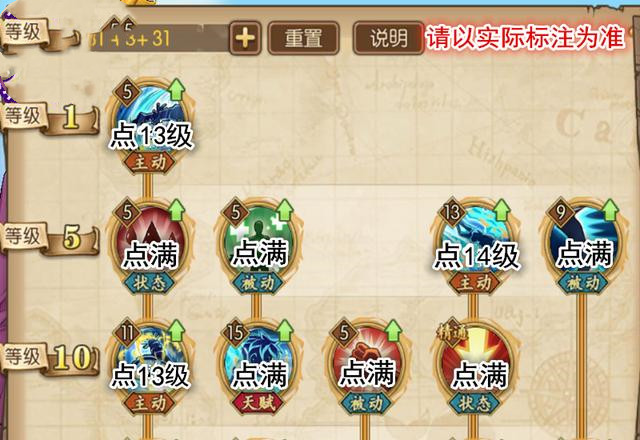
Task: Click green upgrade arrow on red fist skill
Action: pos(393,331)
